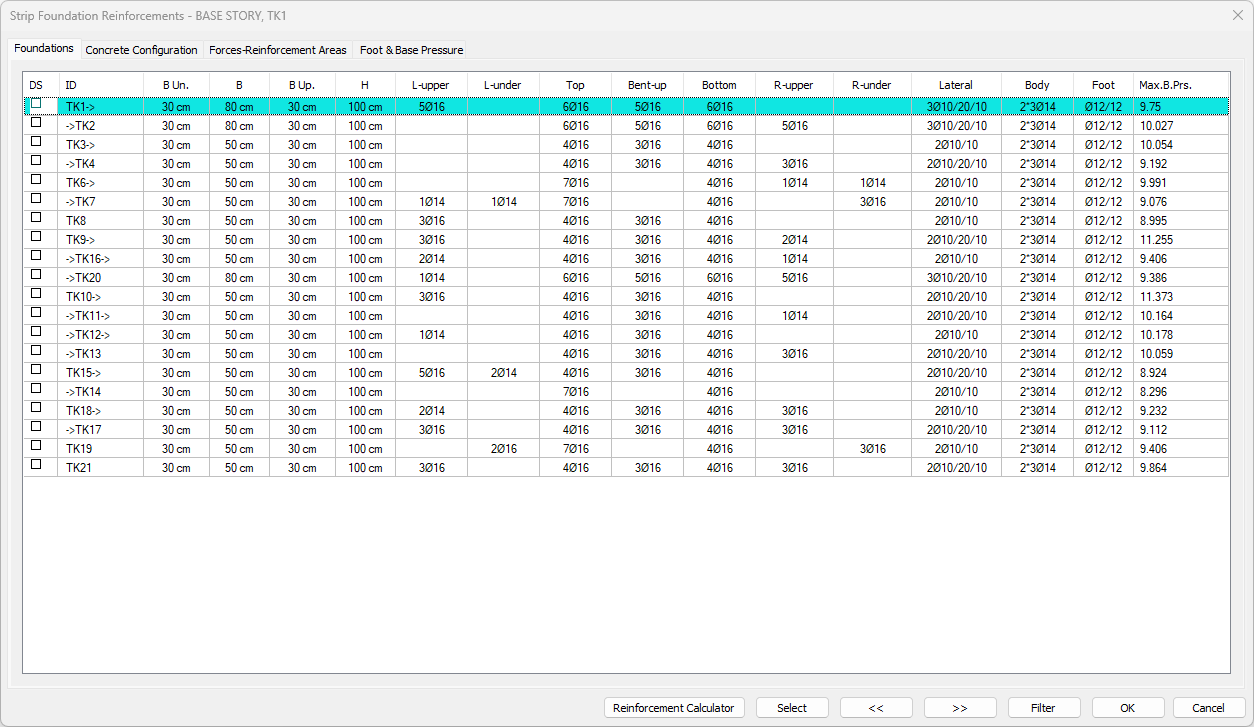
Task: Check the DS box for TK21 row
Action: click(x=37, y=465)
